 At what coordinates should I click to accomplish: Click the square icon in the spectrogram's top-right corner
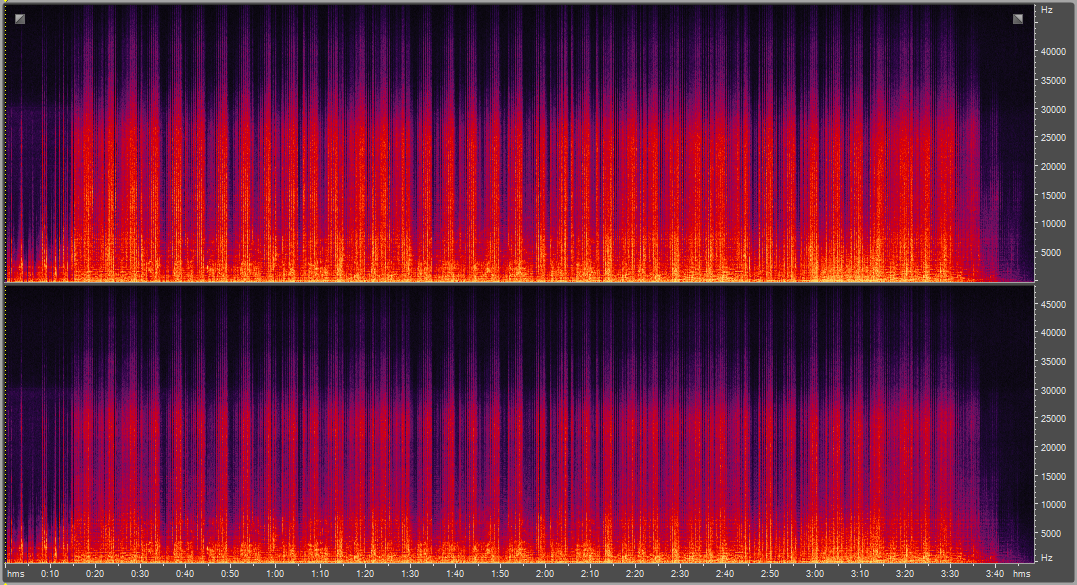tap(1018, 19)
